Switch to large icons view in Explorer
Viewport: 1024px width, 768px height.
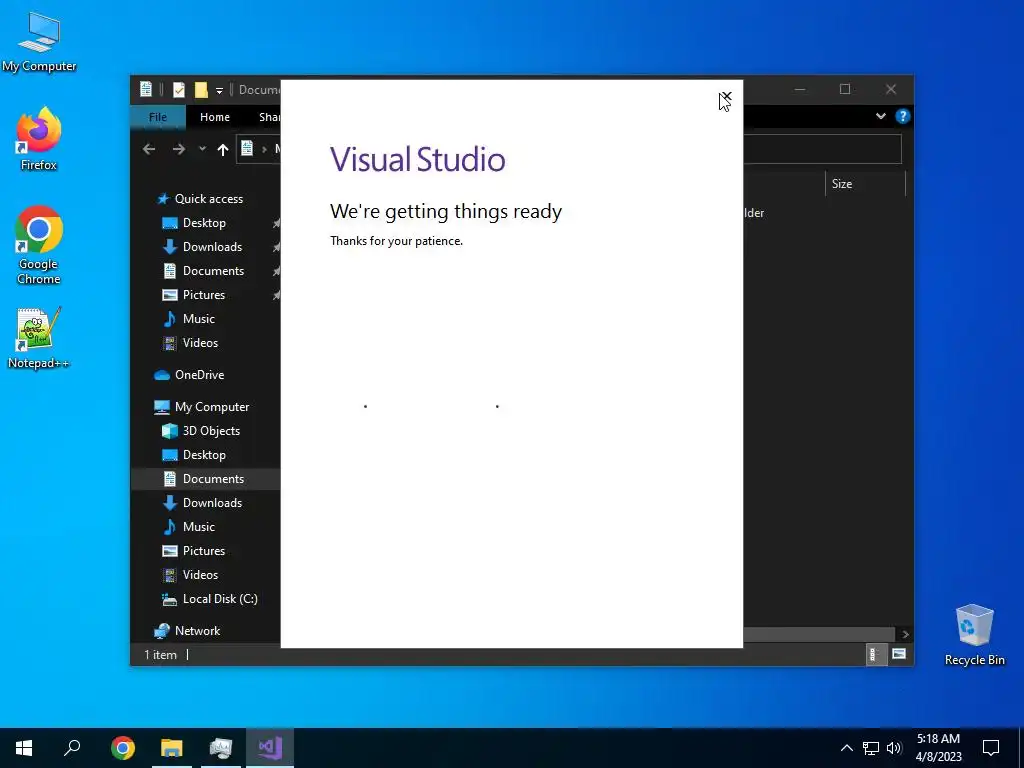[x=899, y=654]
